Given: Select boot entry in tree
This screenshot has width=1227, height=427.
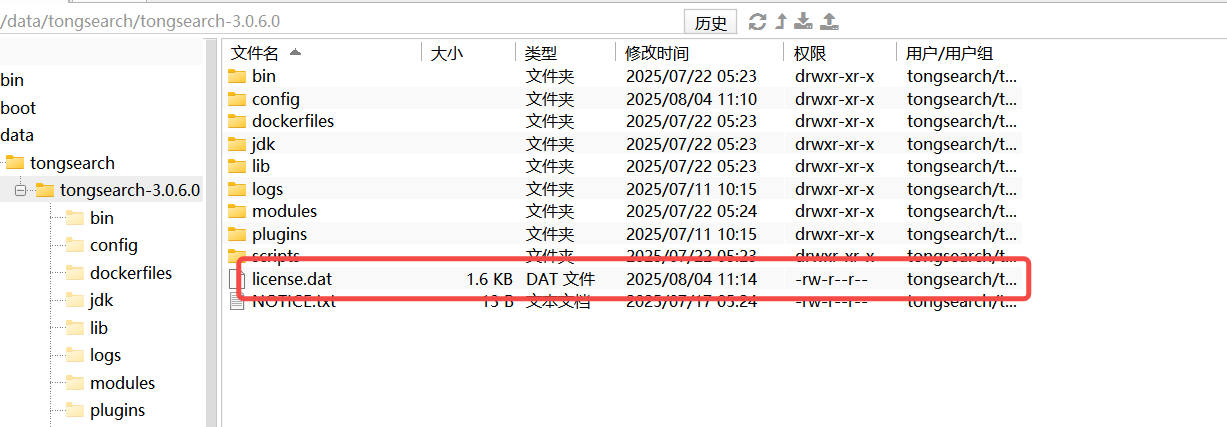Looking at the screenshot, I should pos(18,108).
